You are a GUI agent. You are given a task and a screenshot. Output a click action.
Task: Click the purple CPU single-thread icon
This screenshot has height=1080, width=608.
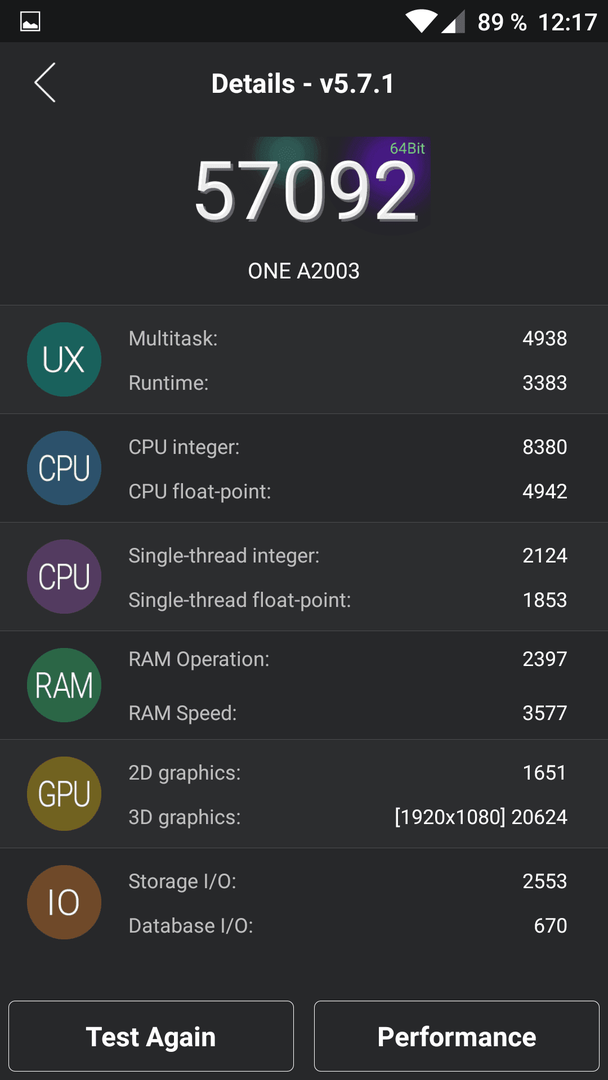coord(64,577)
